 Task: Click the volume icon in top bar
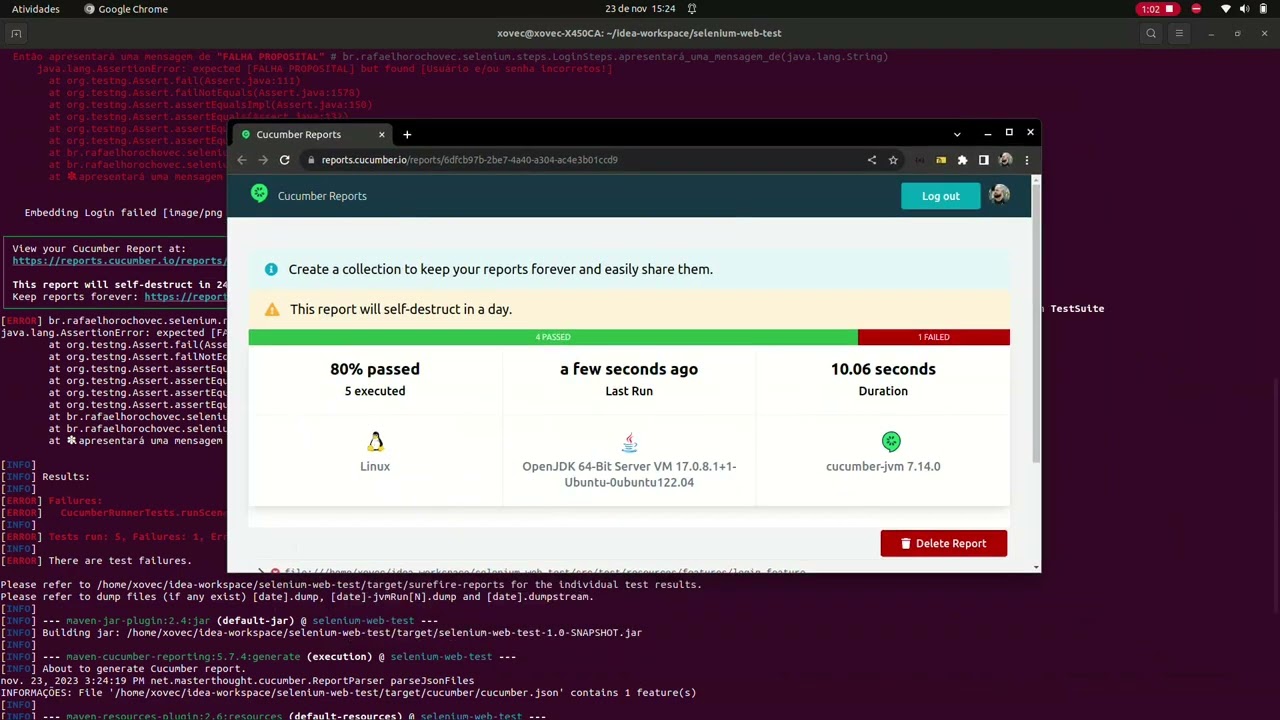[1244, 9]
